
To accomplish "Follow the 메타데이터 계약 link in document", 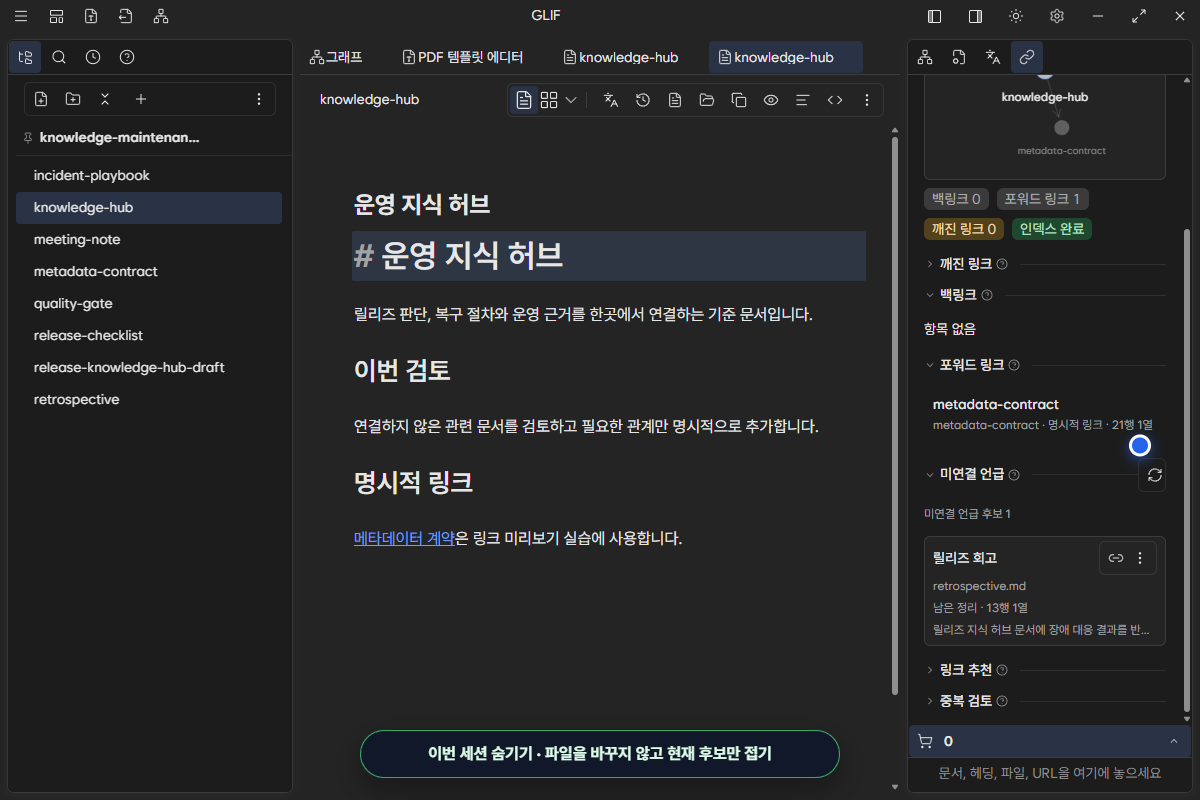I will pos(404,538).
